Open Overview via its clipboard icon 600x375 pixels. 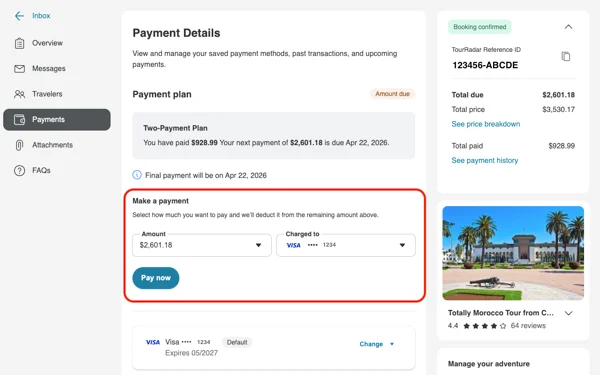coord(20,43)
